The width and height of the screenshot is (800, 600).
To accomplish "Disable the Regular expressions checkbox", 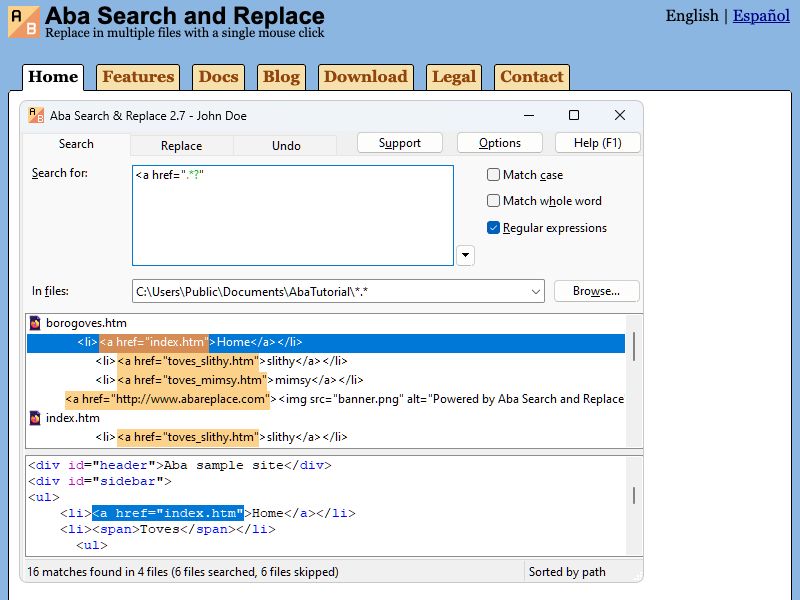I will click(493, 227).
